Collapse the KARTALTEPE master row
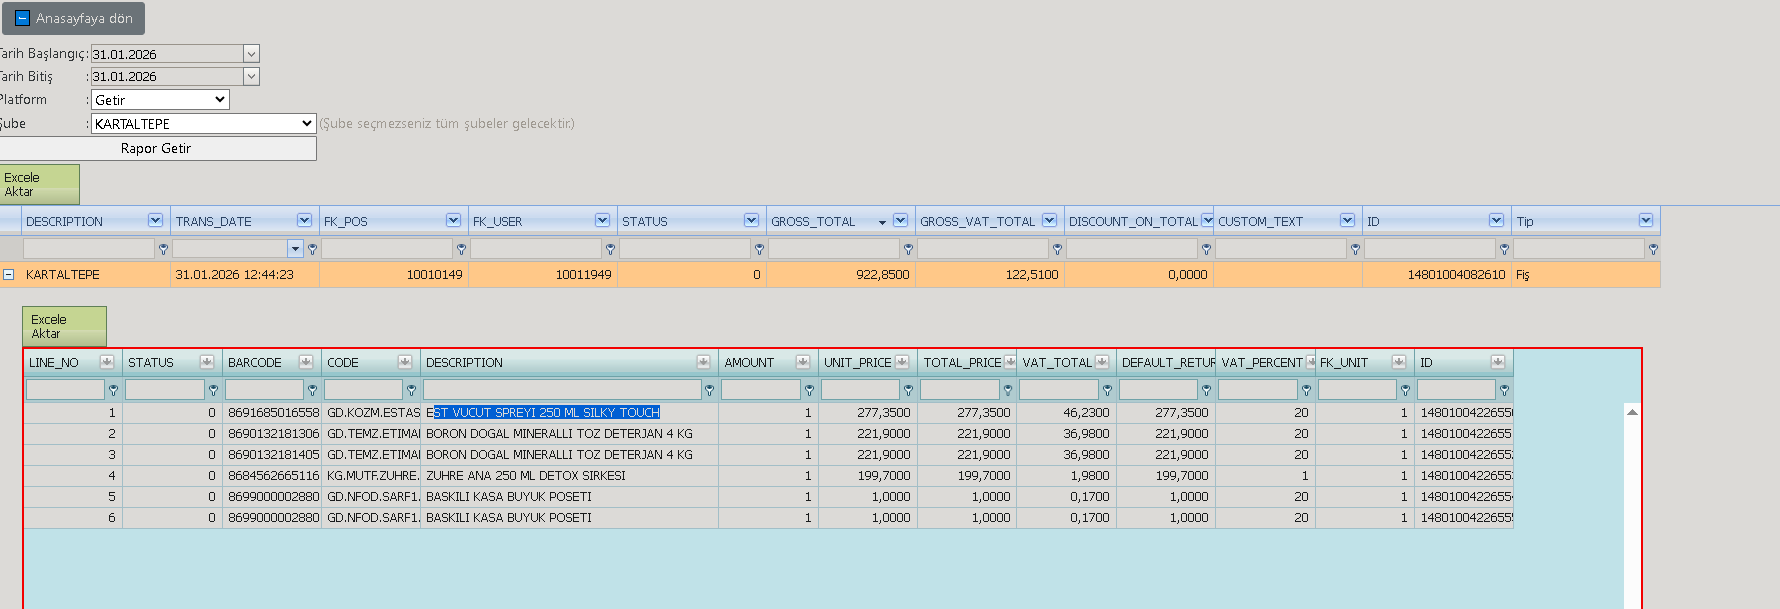Viewport: 1780px width, 609px height. click(x=8, y=274)
